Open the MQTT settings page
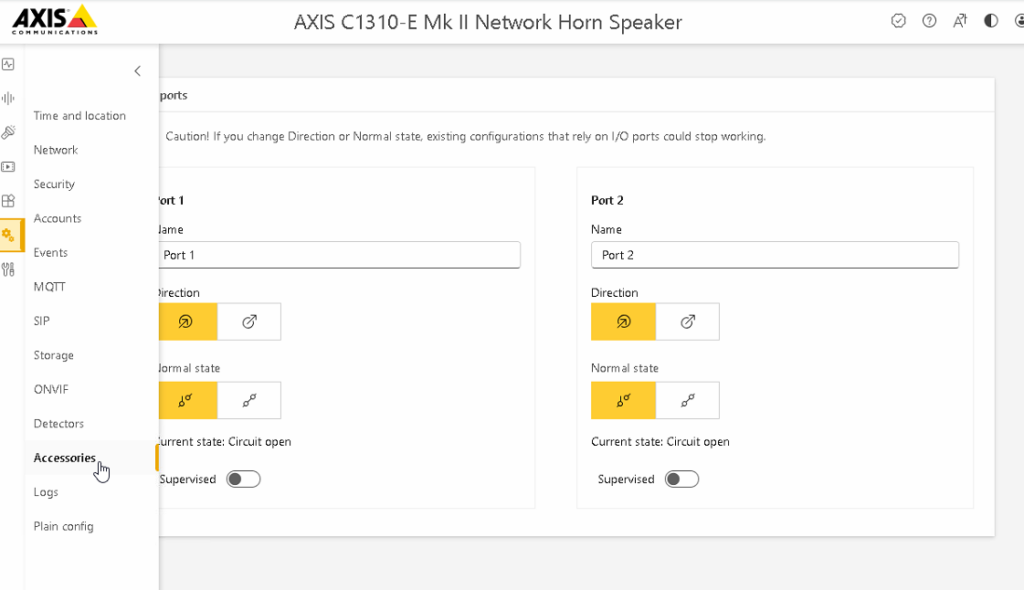 point(49,286)
